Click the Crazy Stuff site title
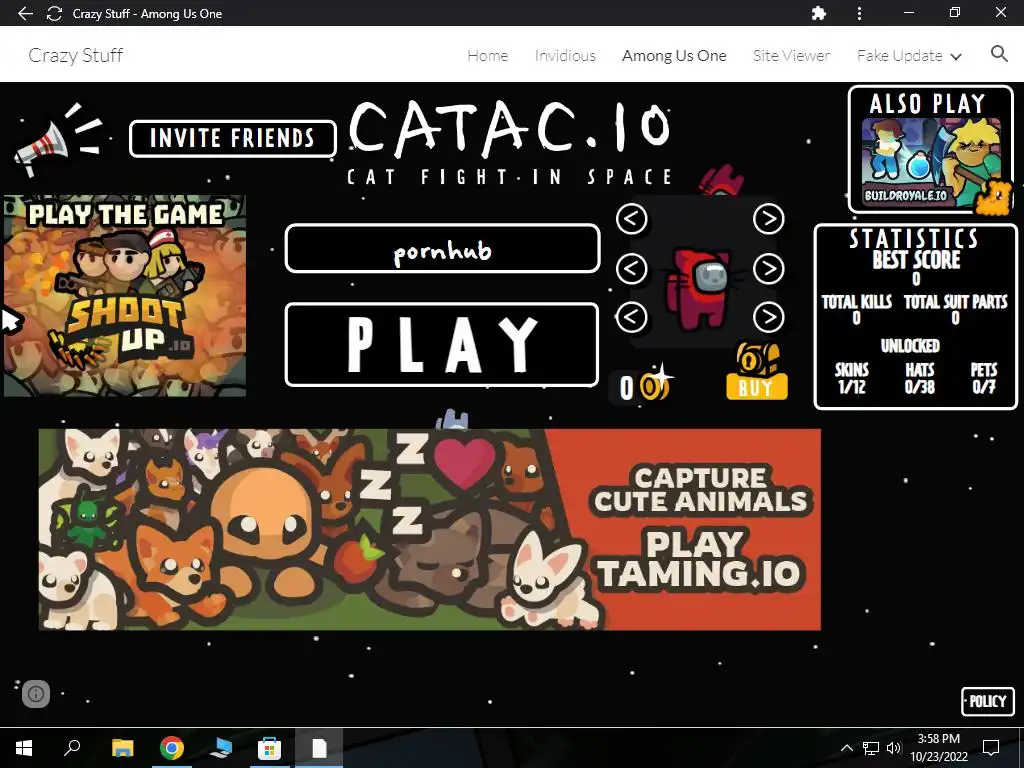Screen dimensions: 1024x768 [76, 56]
